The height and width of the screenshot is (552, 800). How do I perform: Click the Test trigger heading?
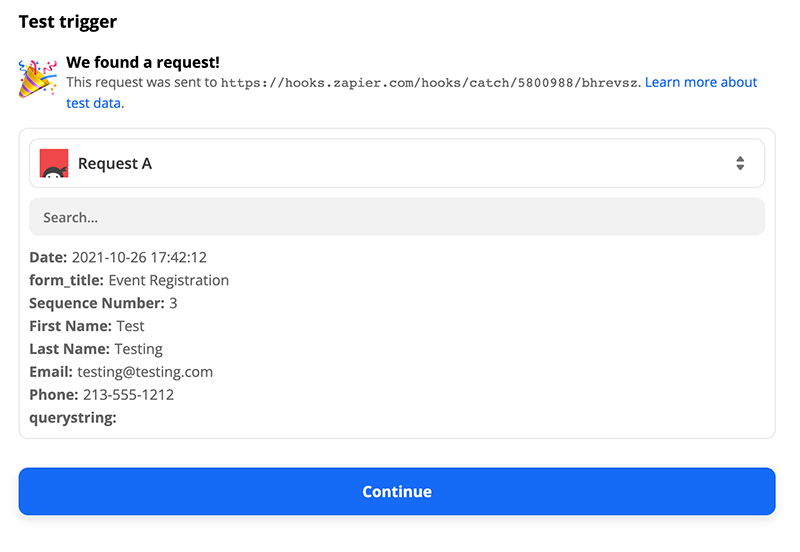(x=68, y=21)
